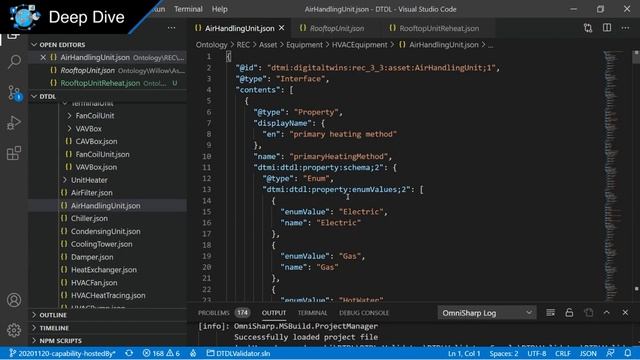Screen dimensions: 640x360
Task: Open the Extensions view
Action: pos(14,153)
